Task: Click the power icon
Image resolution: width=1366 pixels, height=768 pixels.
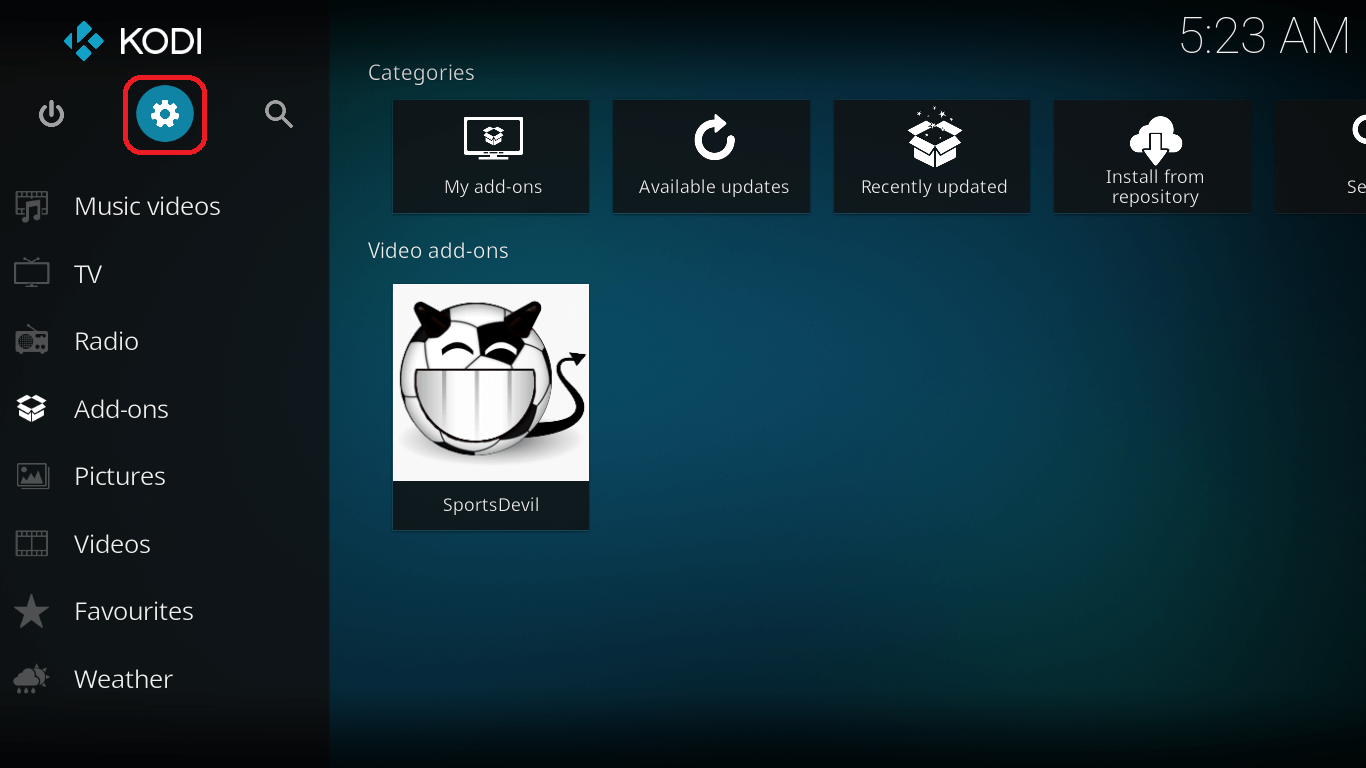Action: 51,115
